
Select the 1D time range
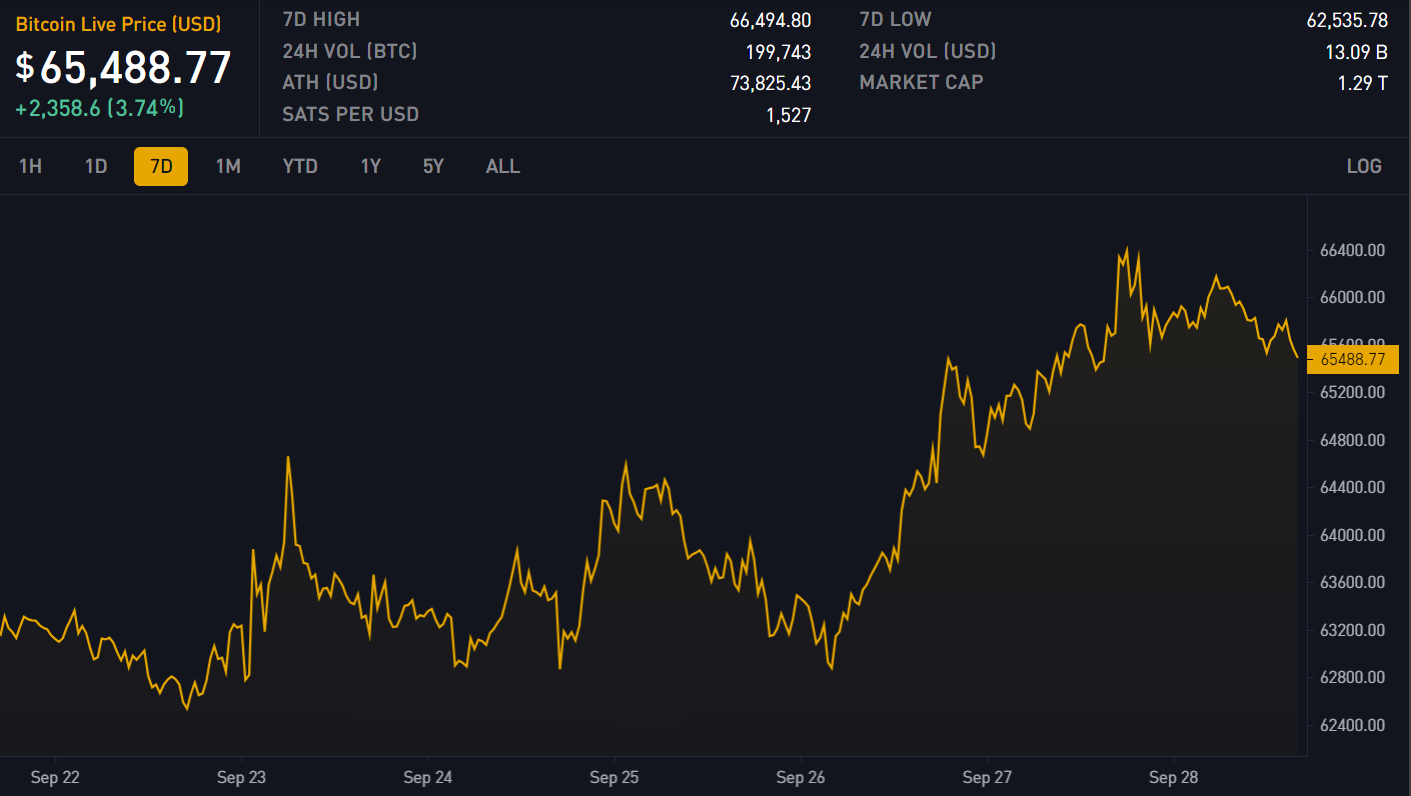click(x=96, y=166)
